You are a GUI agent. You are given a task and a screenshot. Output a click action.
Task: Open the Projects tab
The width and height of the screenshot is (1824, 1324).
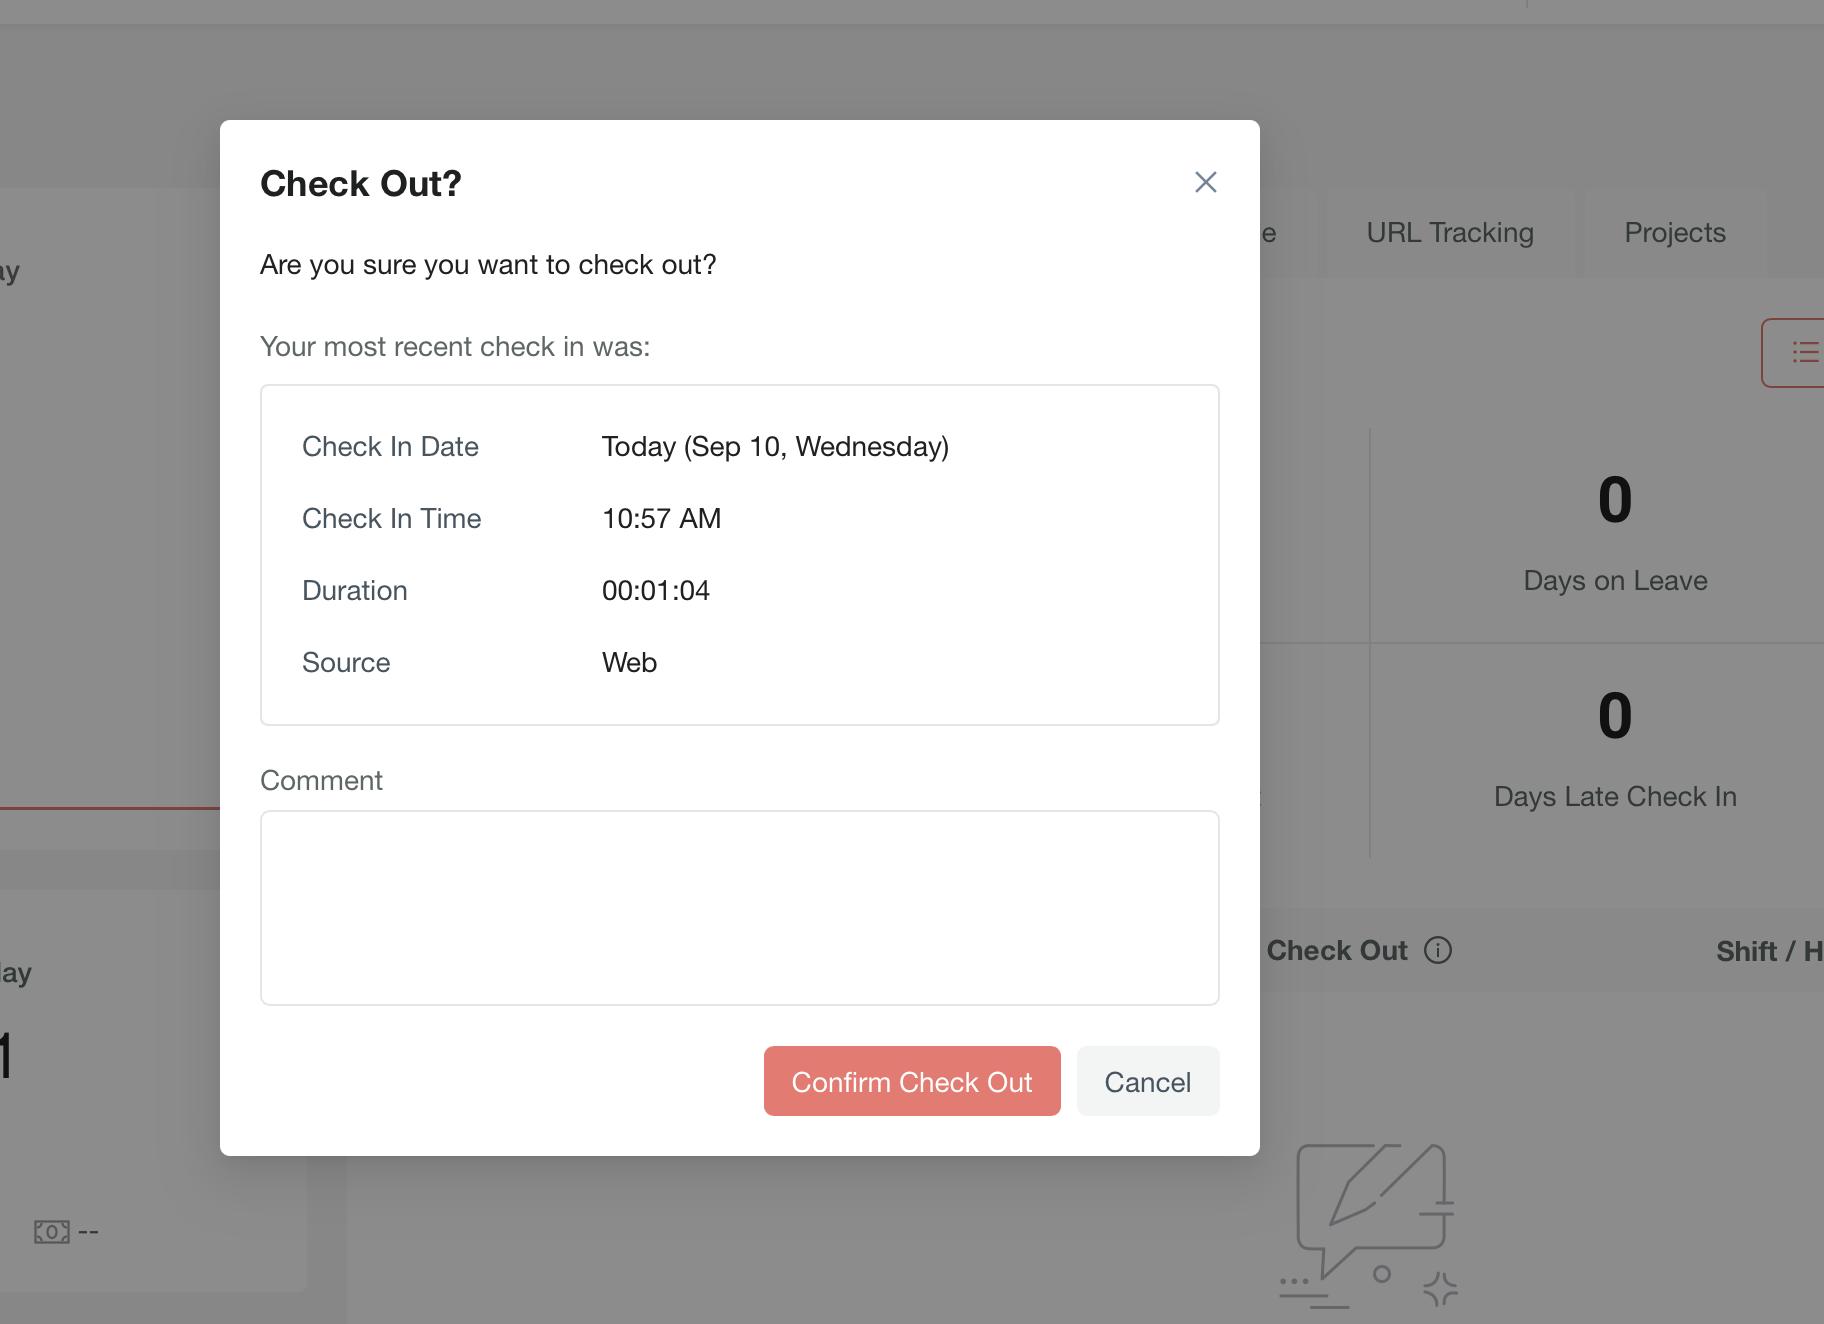[x=1674, y=233]
